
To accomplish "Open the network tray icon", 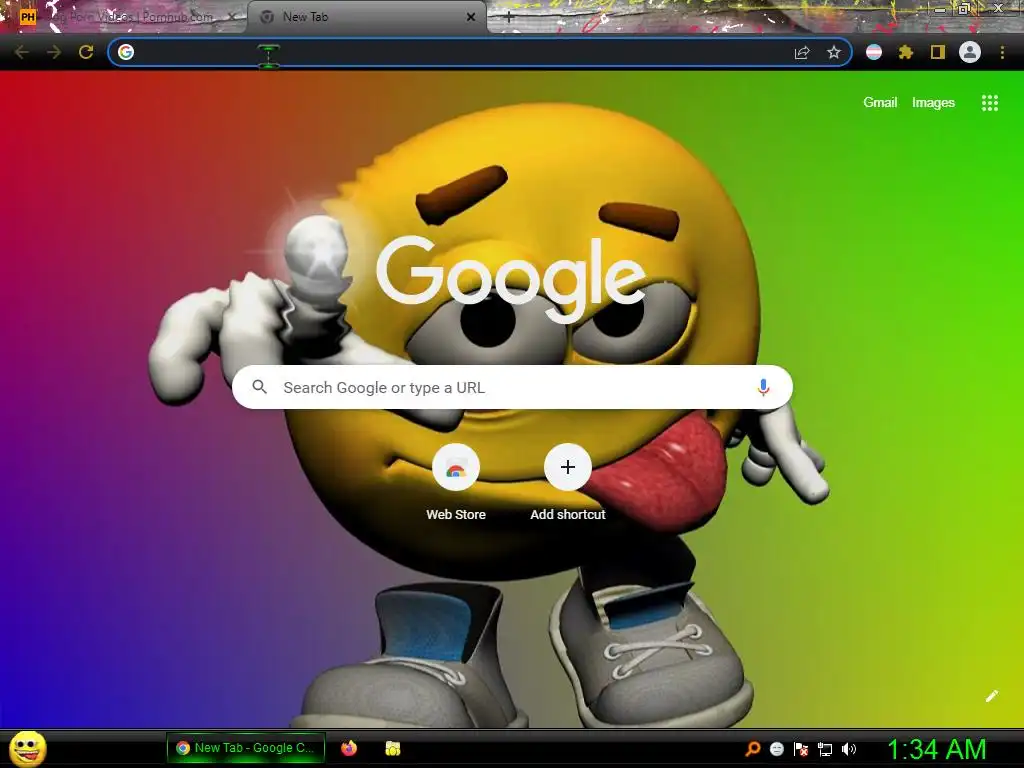I will click(825, 749).
